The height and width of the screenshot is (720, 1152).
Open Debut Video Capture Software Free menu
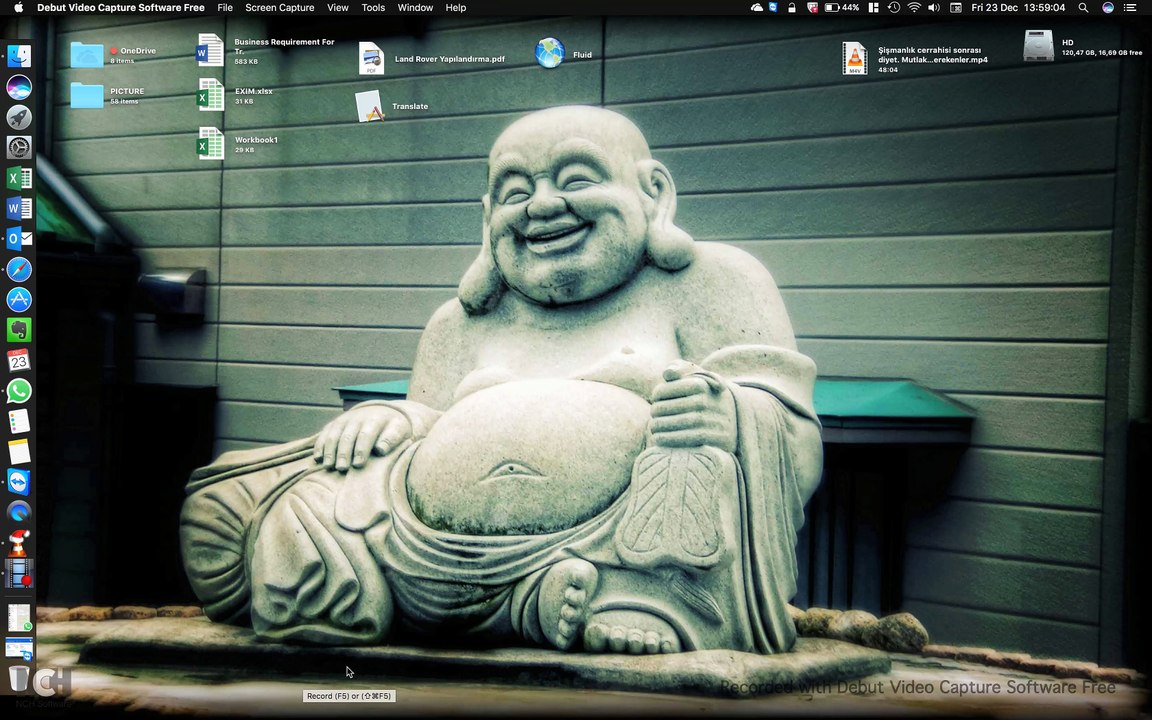120,7
